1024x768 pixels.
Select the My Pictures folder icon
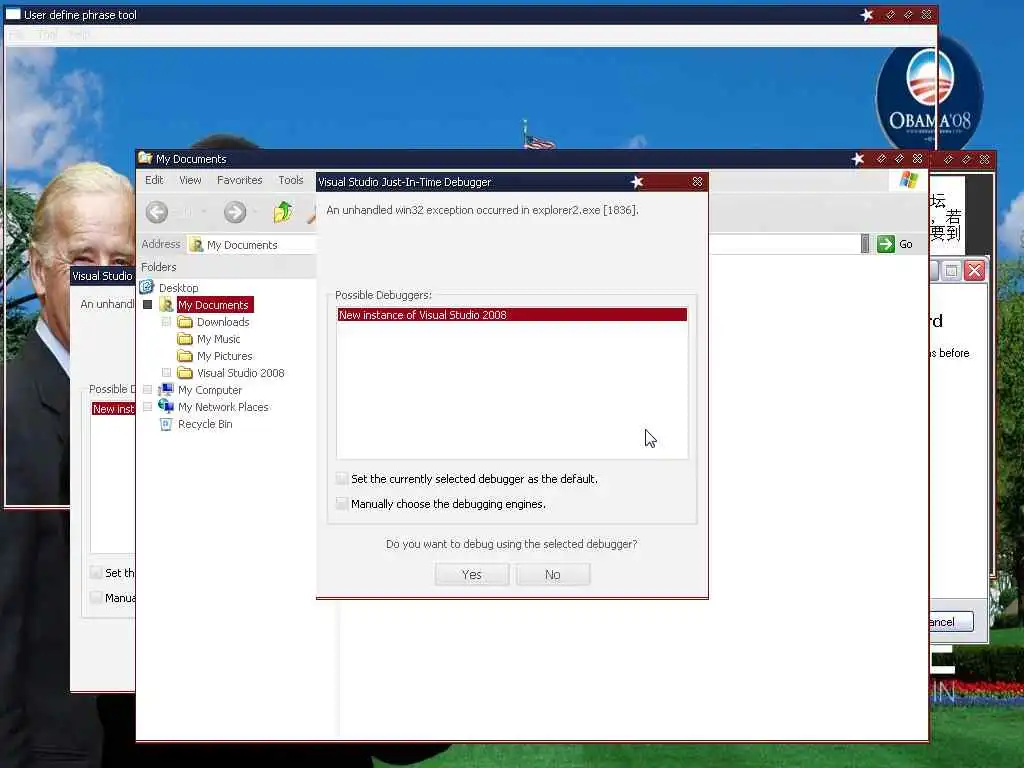point(185,356)
